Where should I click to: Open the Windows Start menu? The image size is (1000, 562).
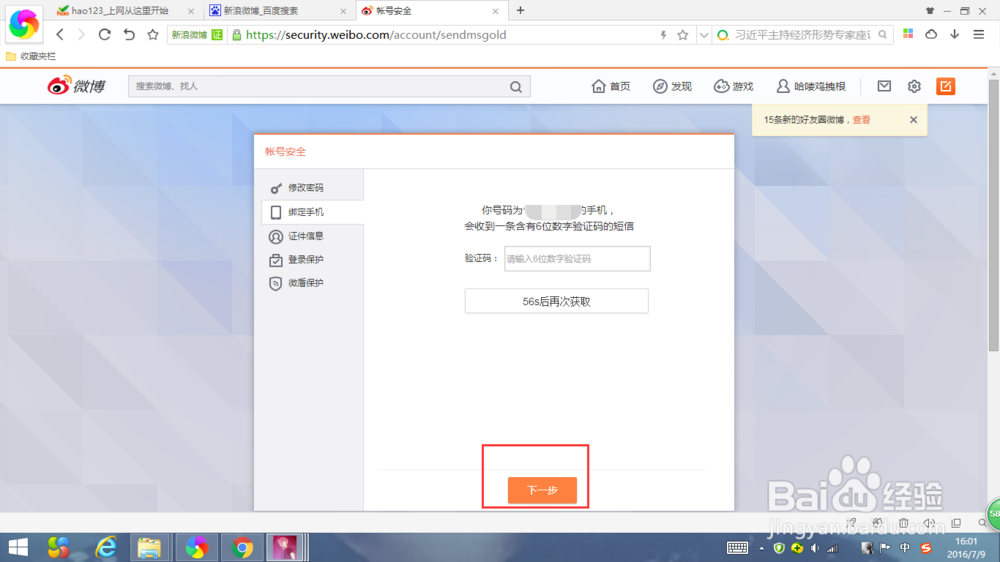[x=18, y=547]
